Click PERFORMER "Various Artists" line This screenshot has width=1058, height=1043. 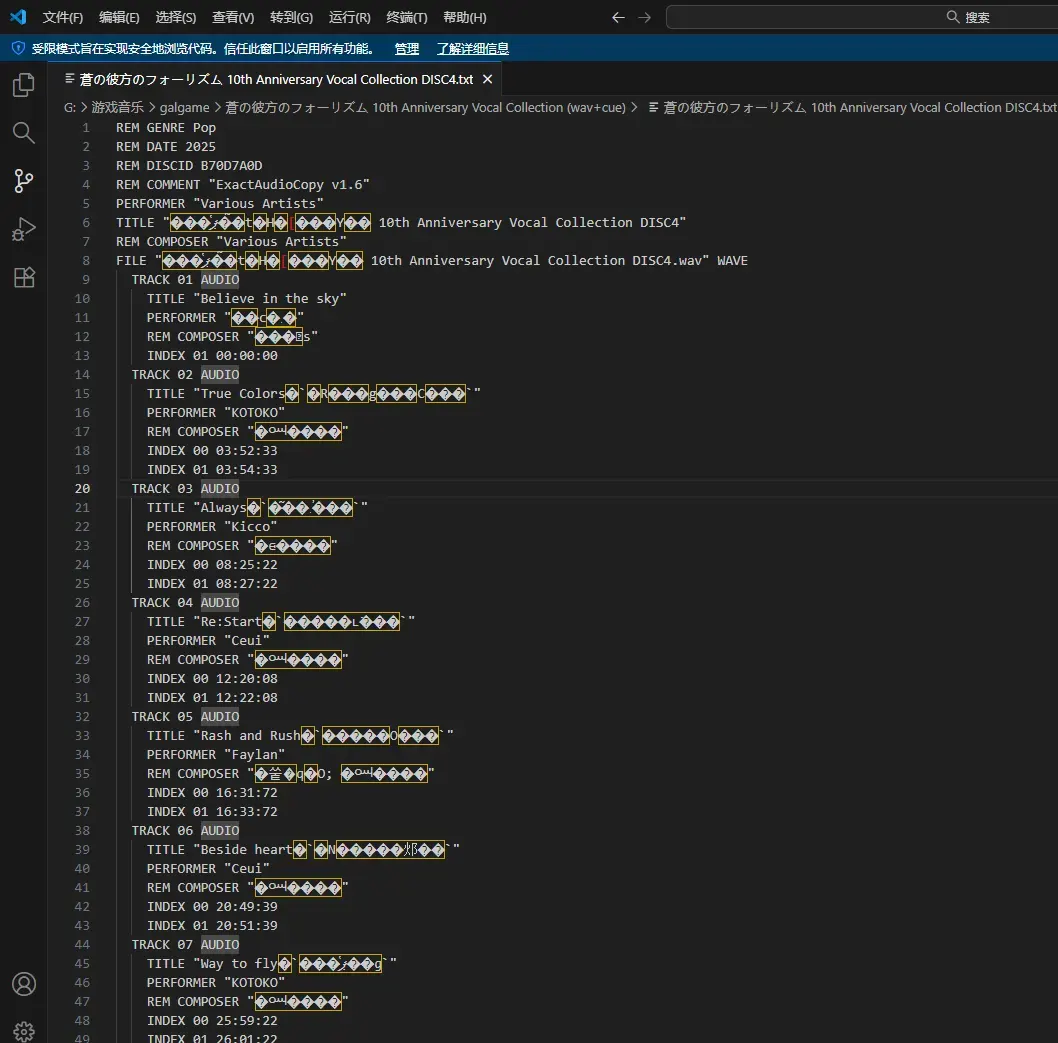(x=219, y=203)
